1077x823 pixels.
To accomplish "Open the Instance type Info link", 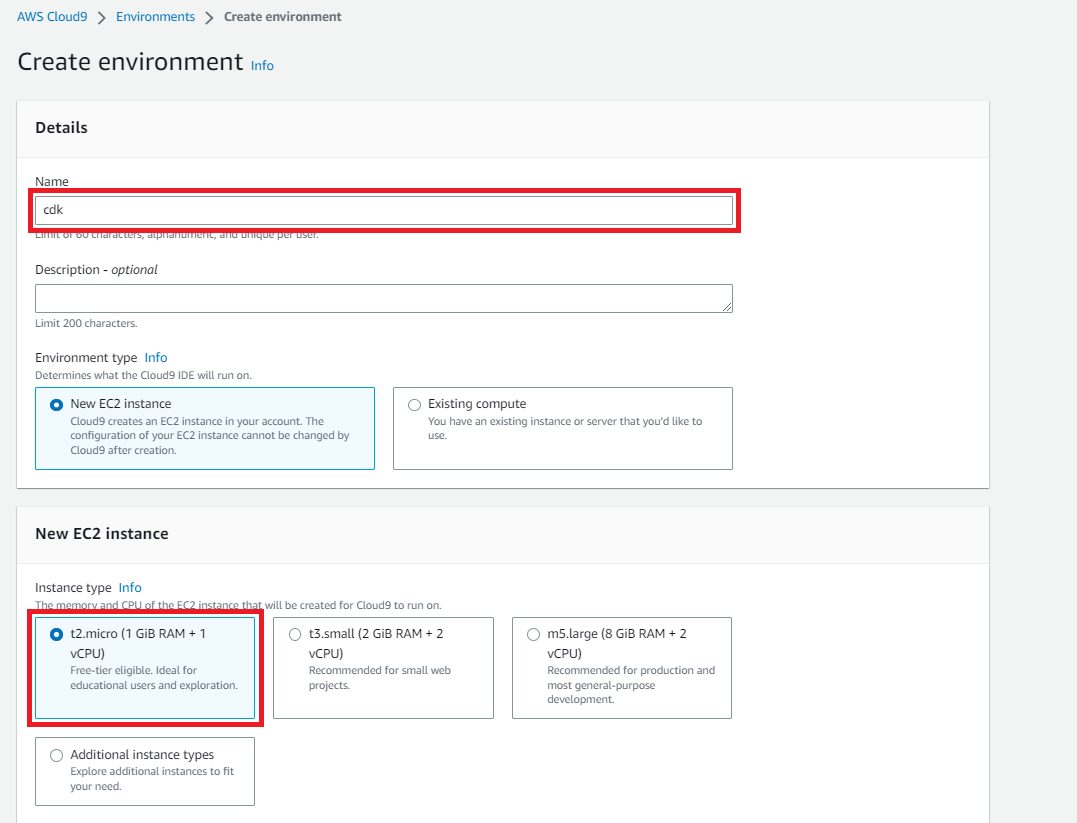I will 130,587.
